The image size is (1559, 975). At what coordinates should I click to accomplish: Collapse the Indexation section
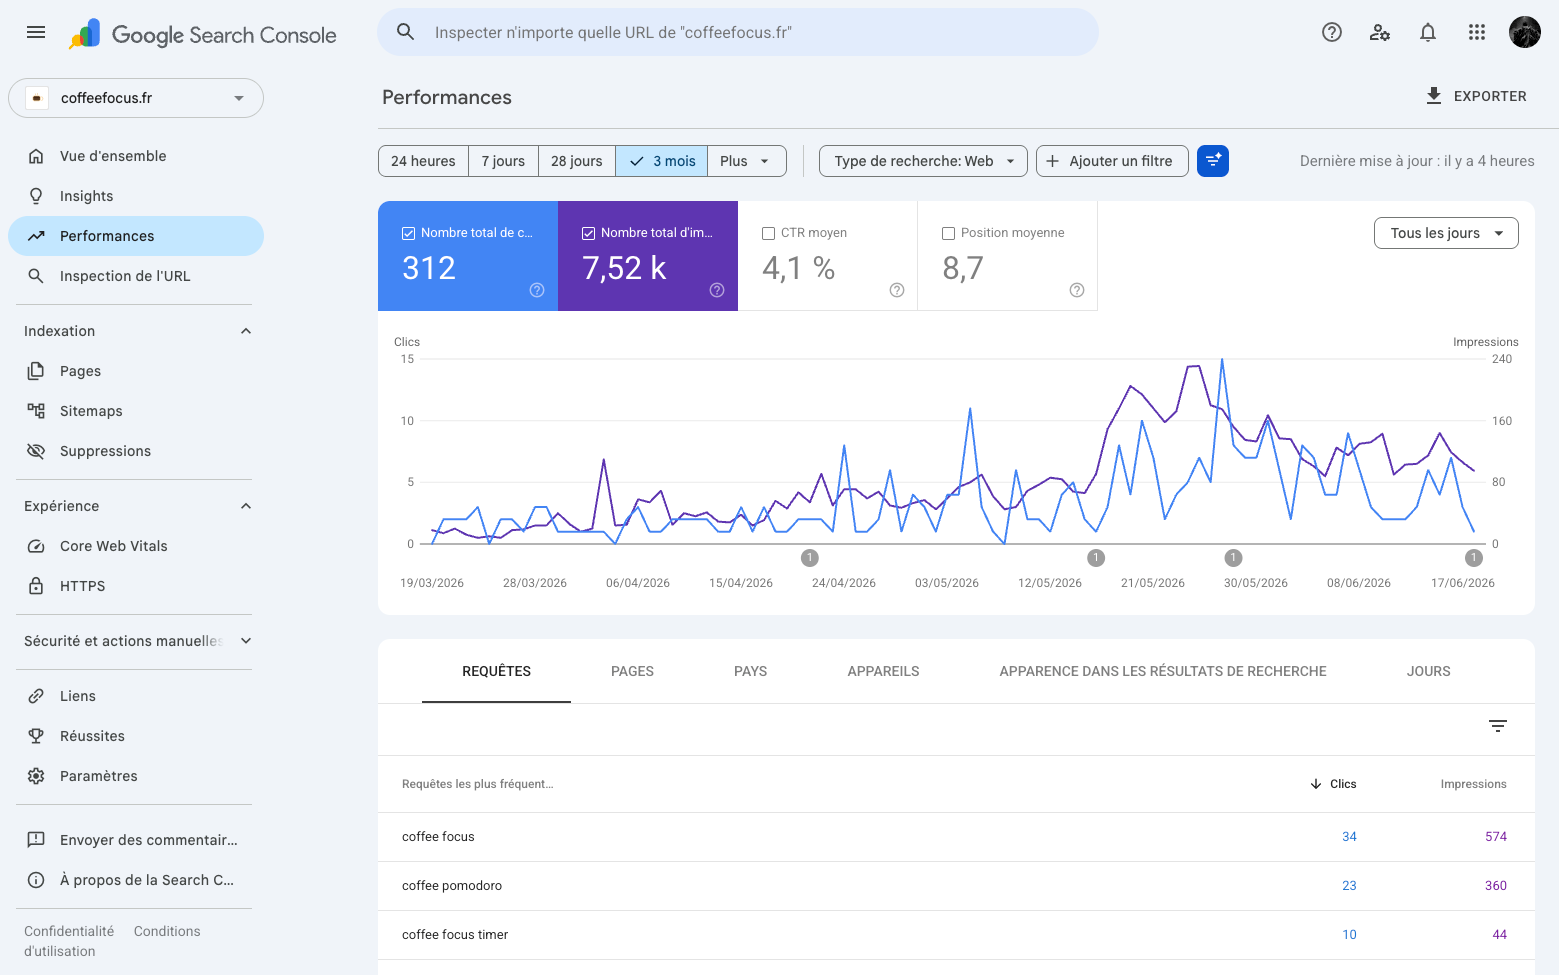tap(246, 331)
